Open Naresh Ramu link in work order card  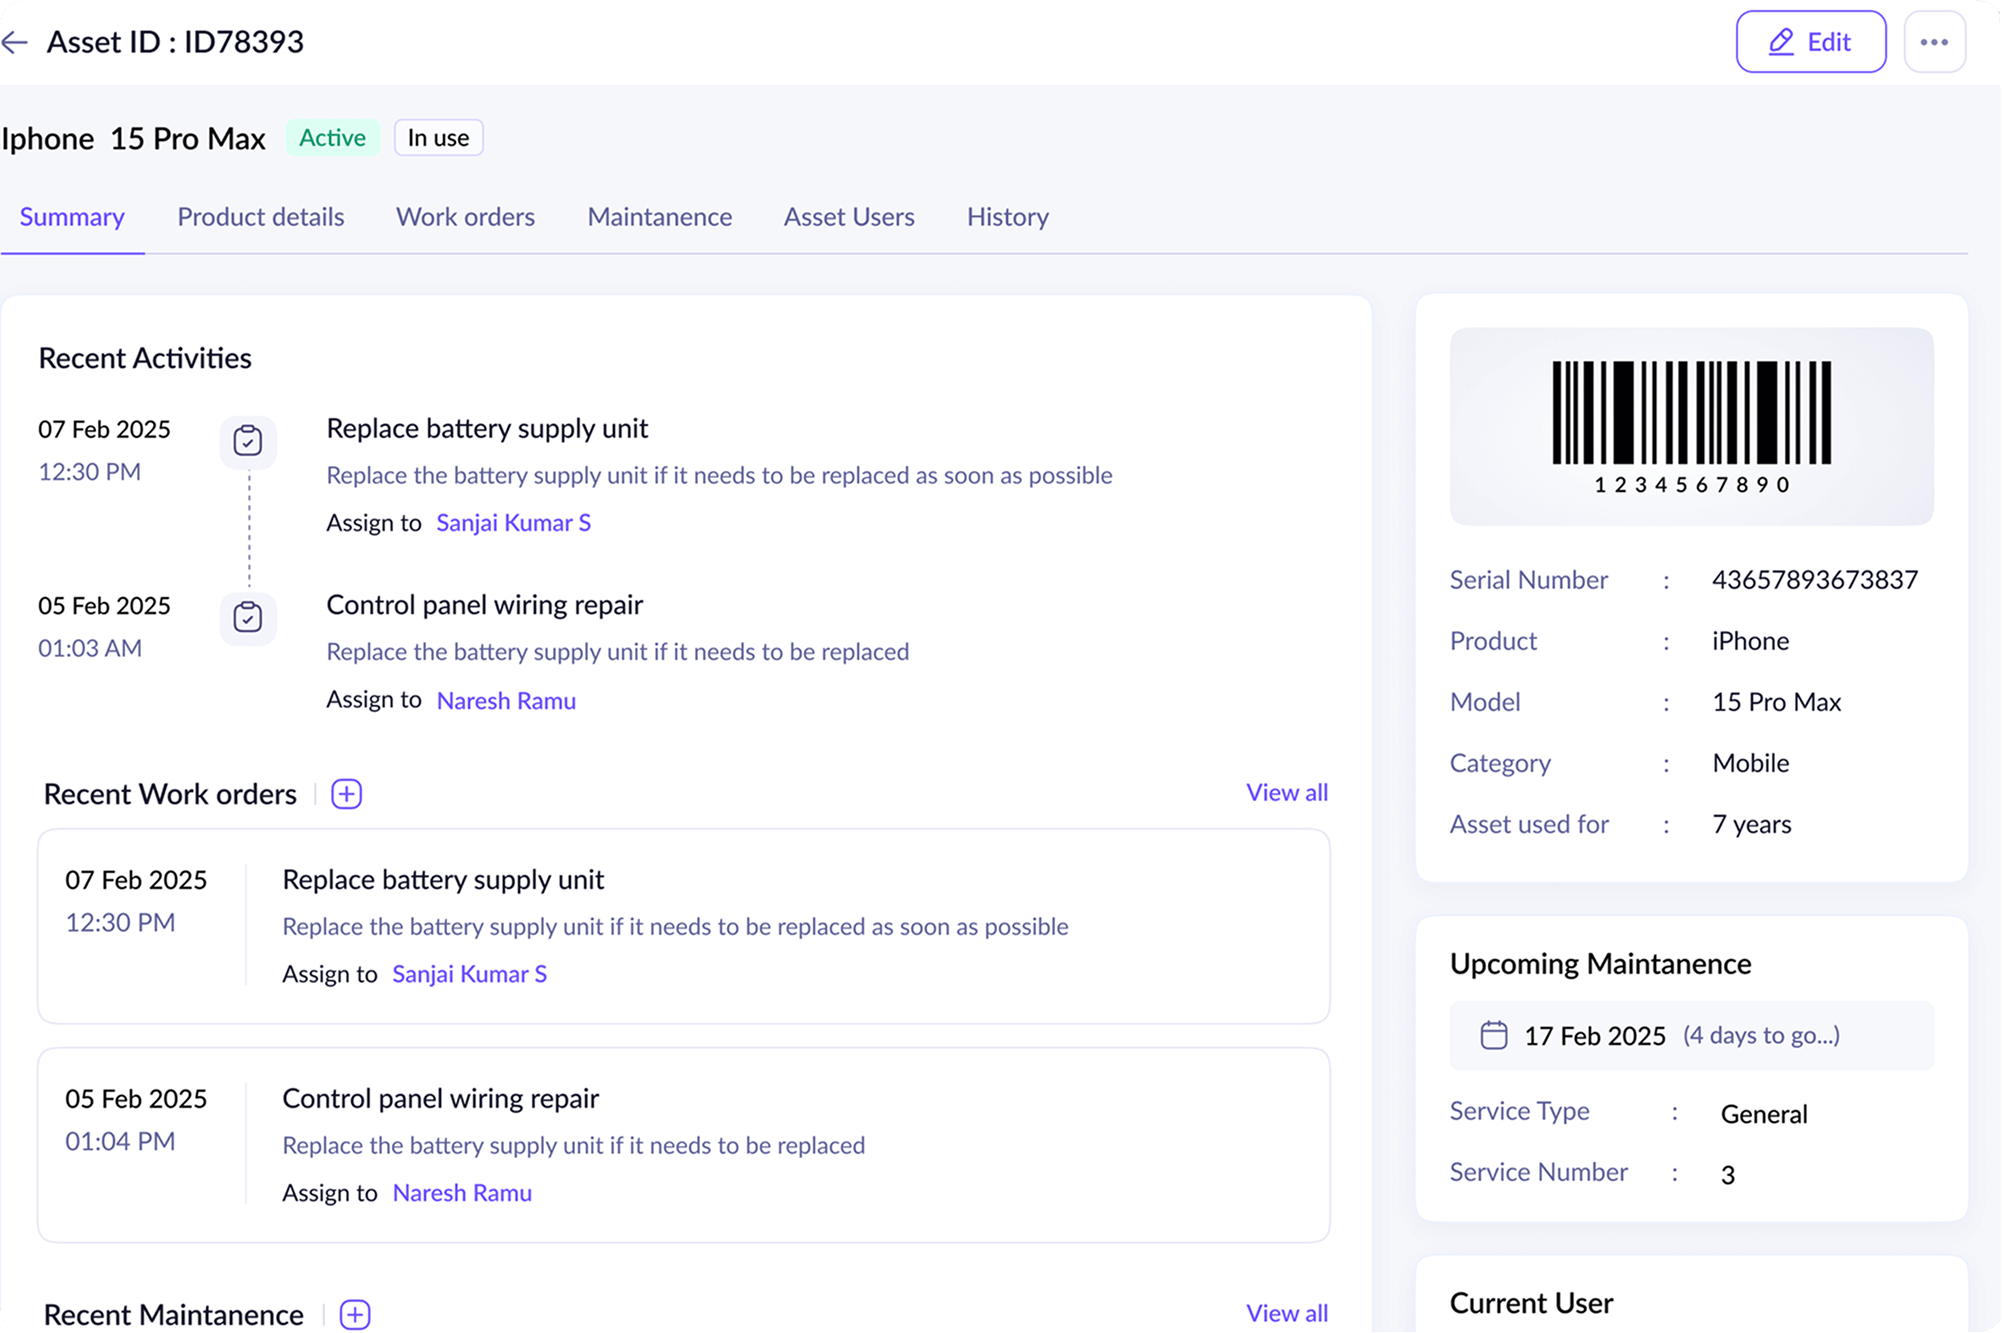click(462, 1193)
